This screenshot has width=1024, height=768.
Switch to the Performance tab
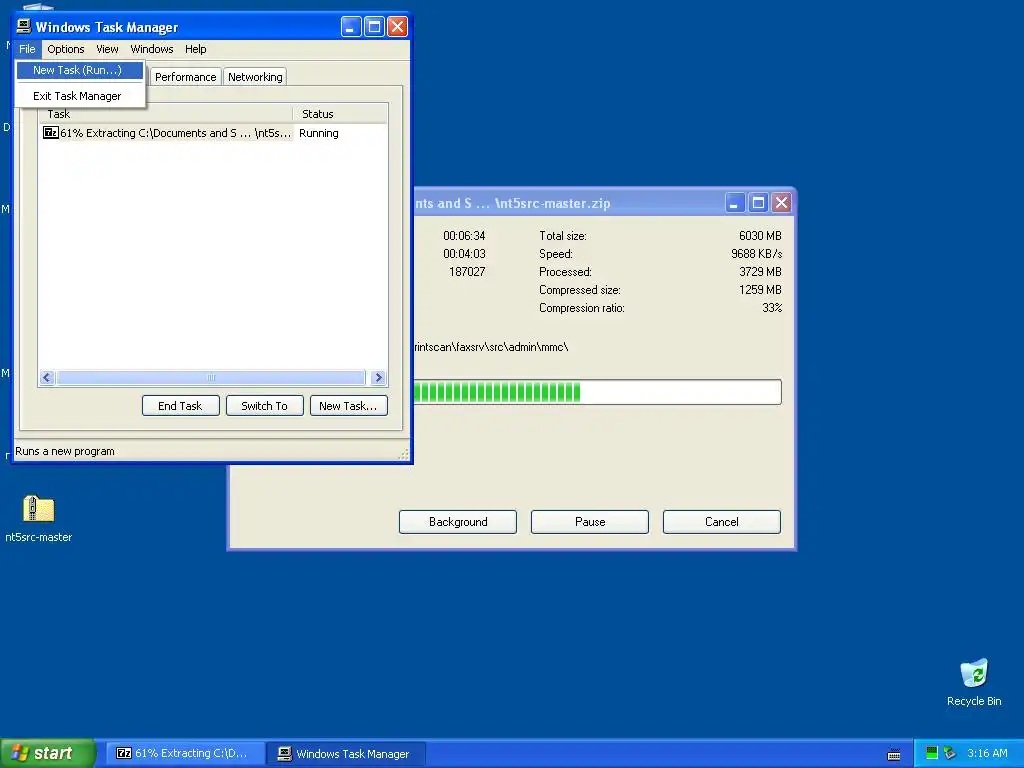click(x=185, y=77)
